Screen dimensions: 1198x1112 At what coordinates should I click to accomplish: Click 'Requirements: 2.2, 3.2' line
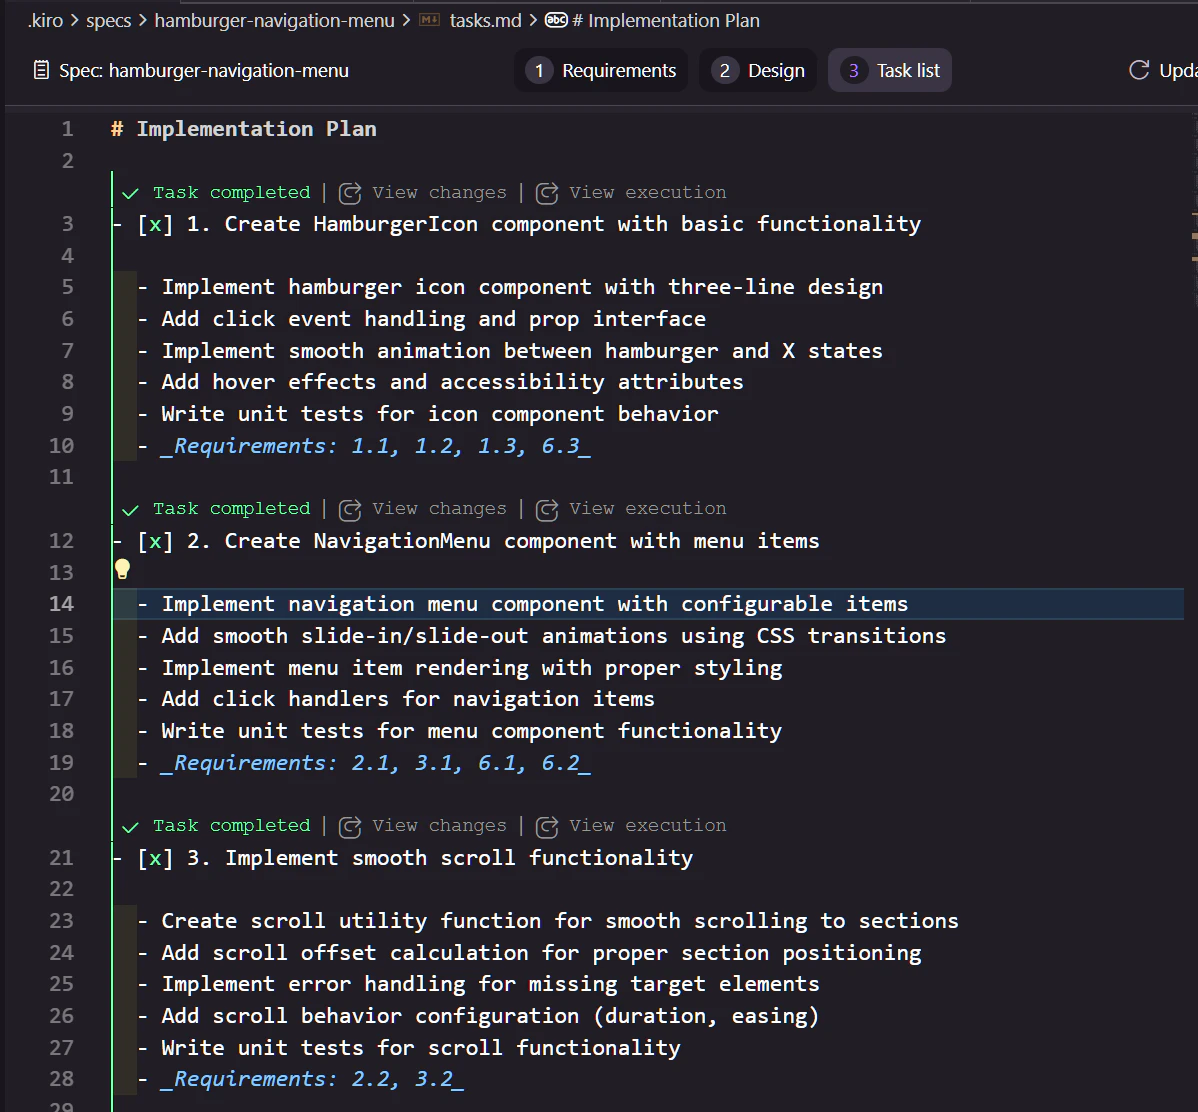click(x=312, y=1079)
